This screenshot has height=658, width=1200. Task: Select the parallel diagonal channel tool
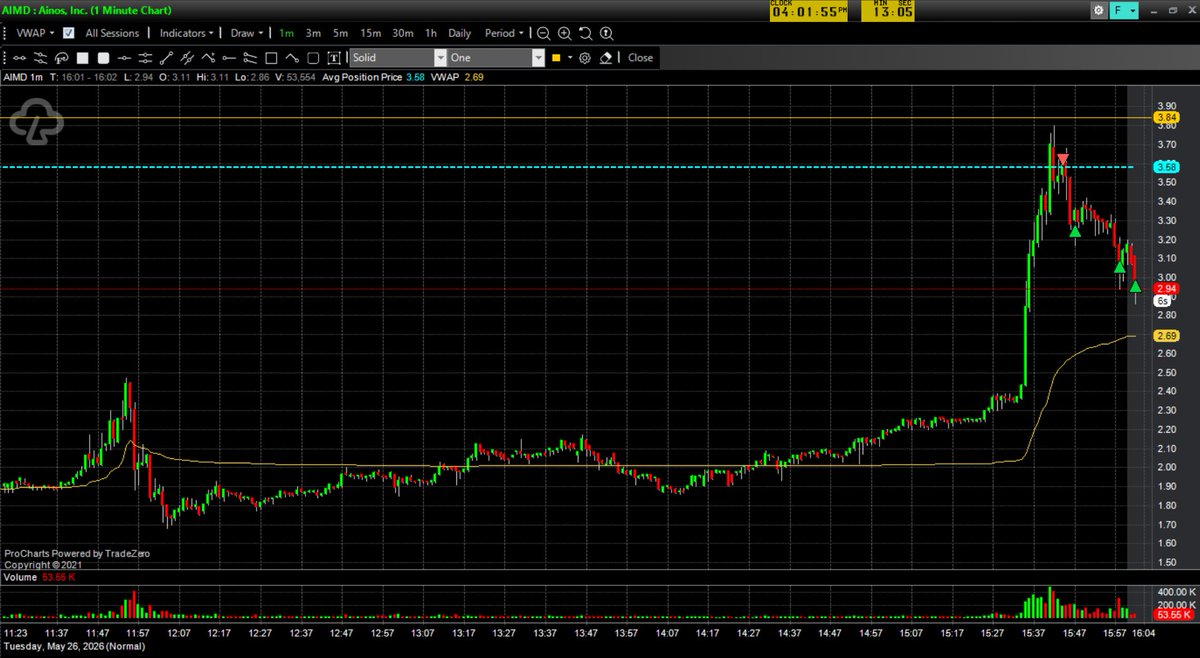click(187, 58)
